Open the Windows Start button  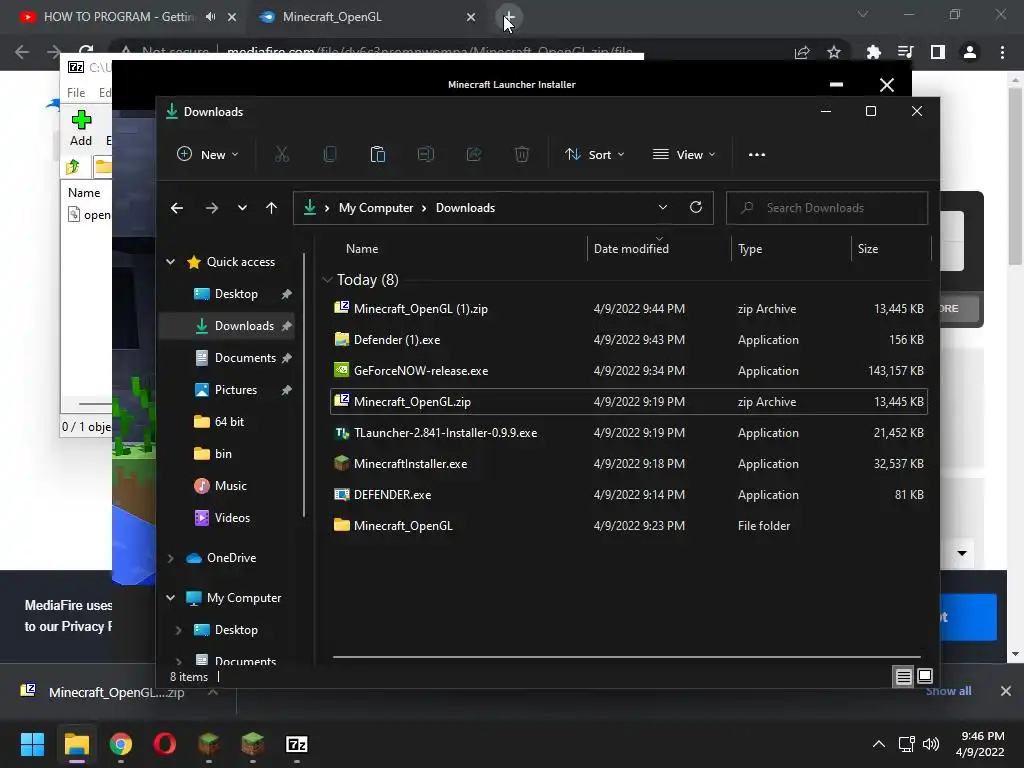32,744
